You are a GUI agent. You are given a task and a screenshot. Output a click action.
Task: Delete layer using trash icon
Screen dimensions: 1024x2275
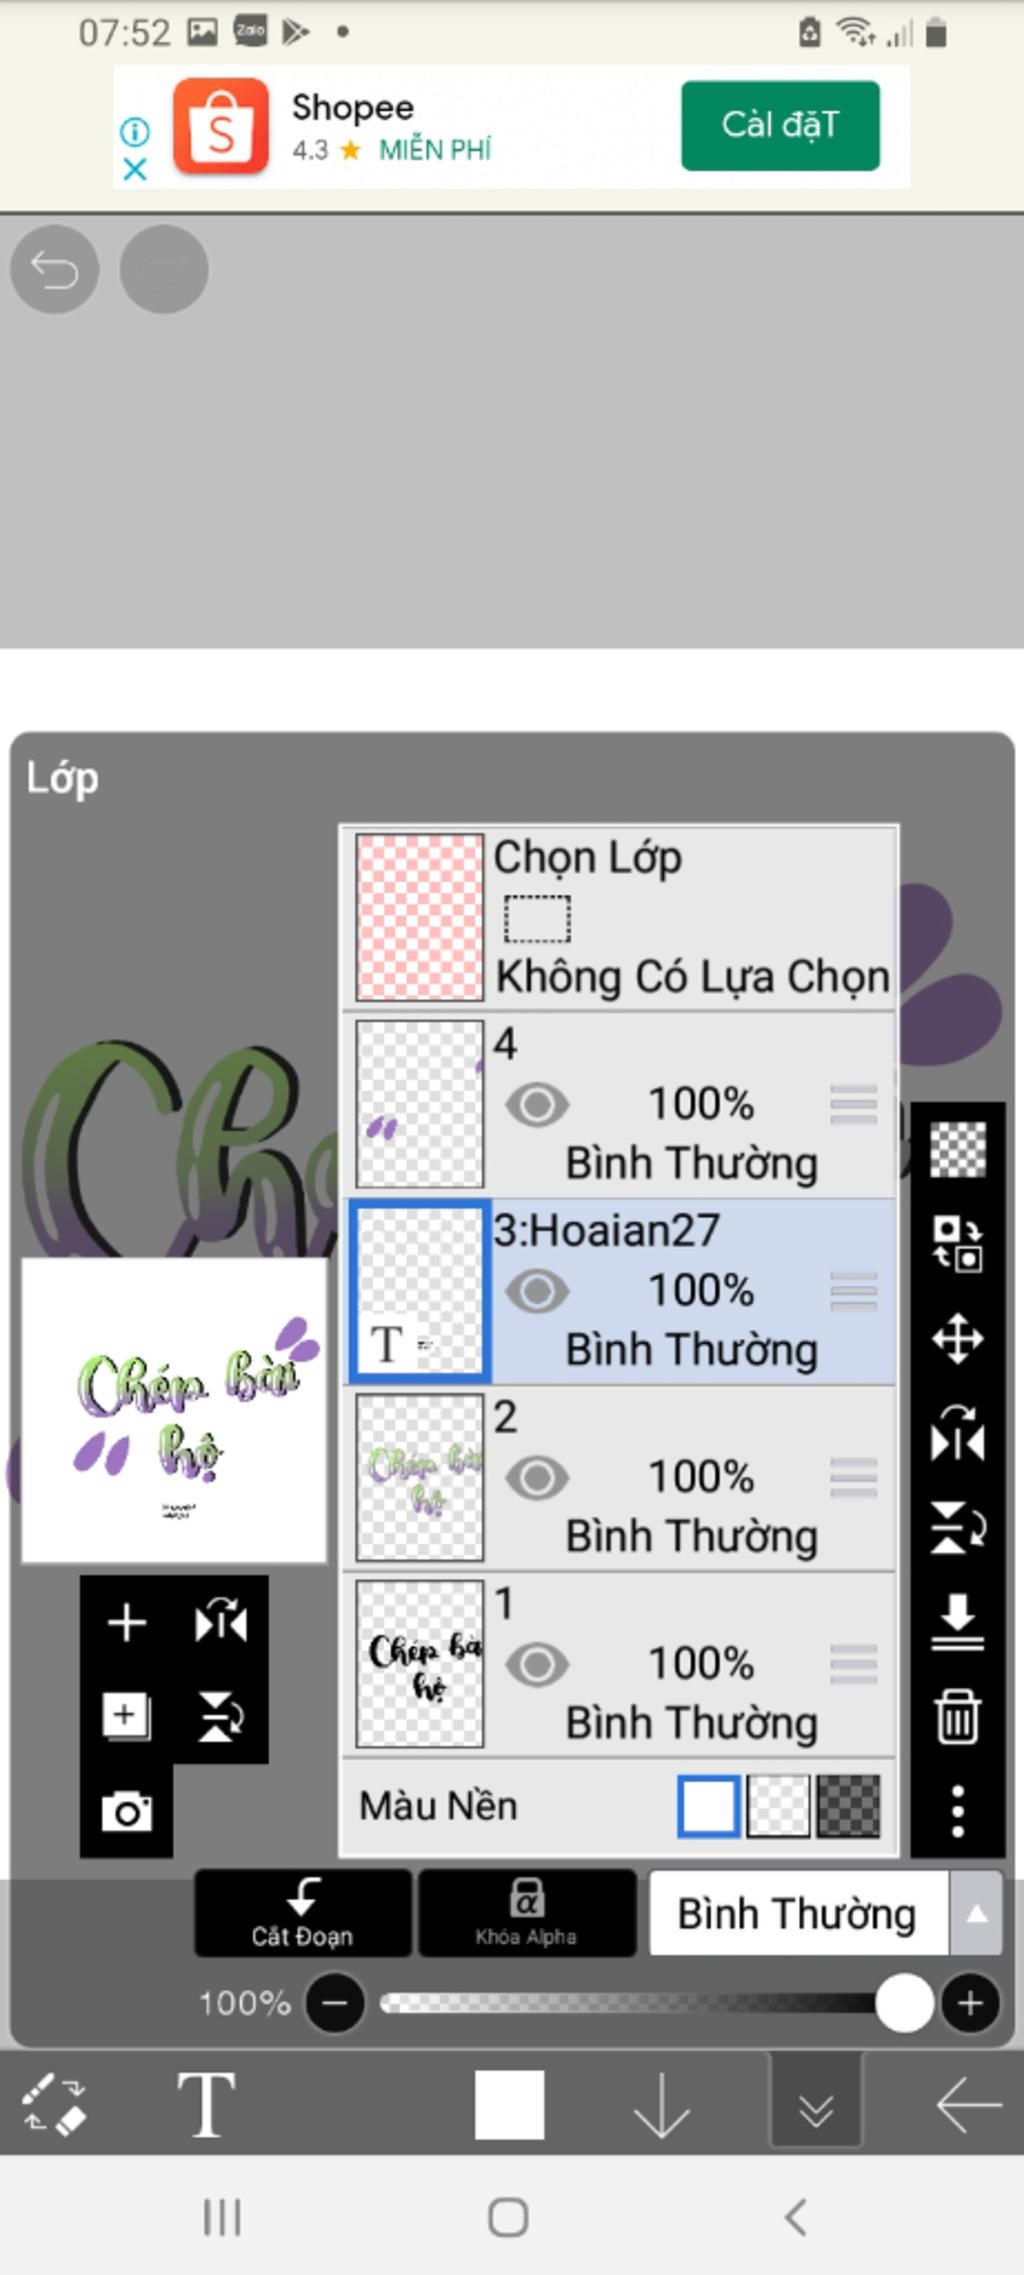tap(957, 1716)
